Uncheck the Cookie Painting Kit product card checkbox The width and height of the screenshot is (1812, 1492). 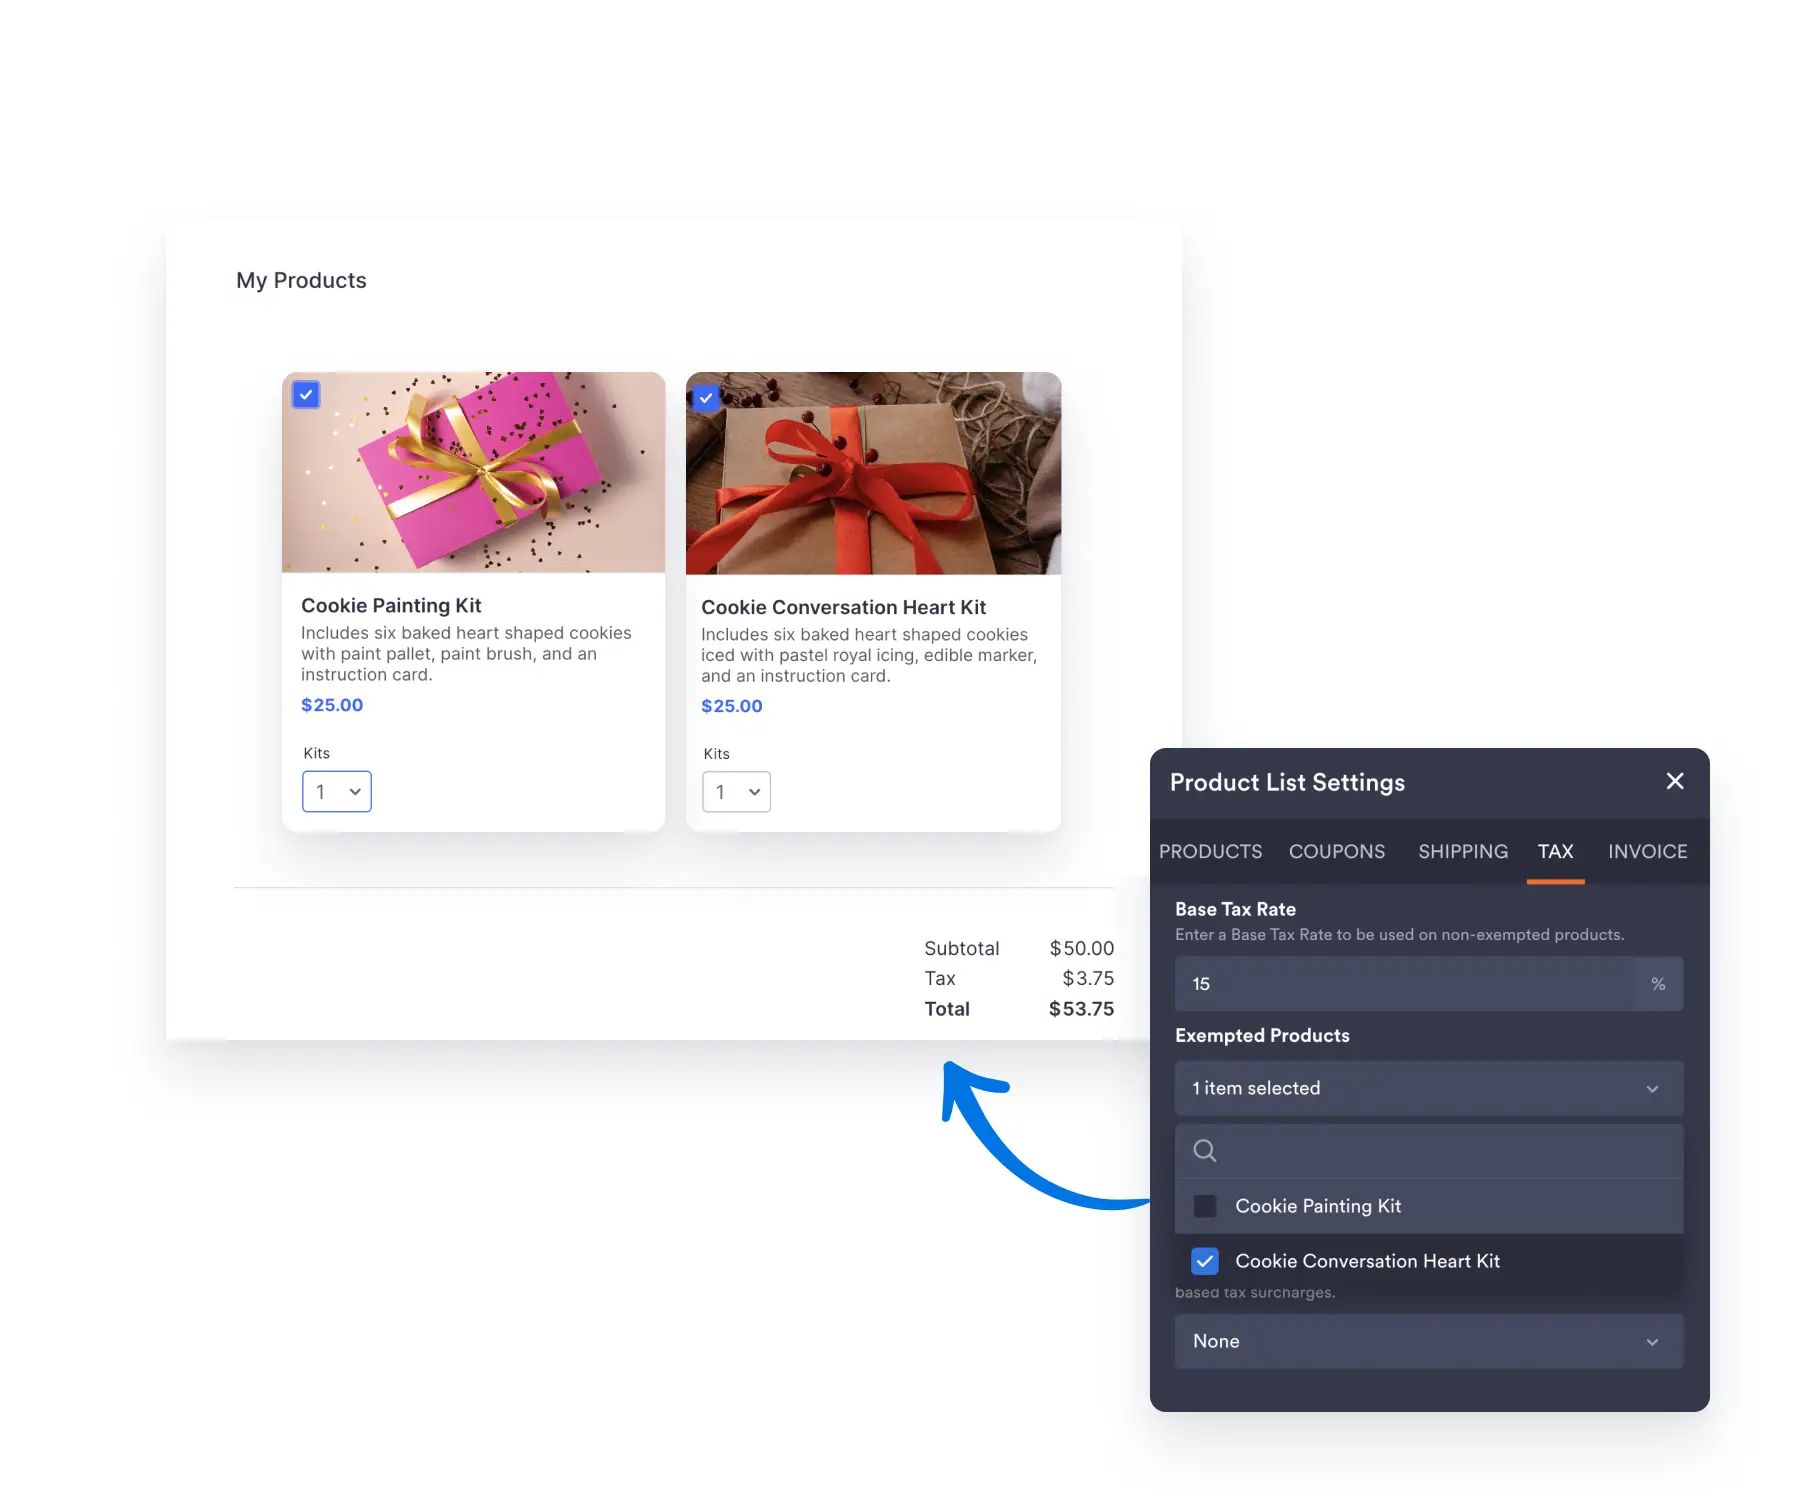click(x=306, y=394)
